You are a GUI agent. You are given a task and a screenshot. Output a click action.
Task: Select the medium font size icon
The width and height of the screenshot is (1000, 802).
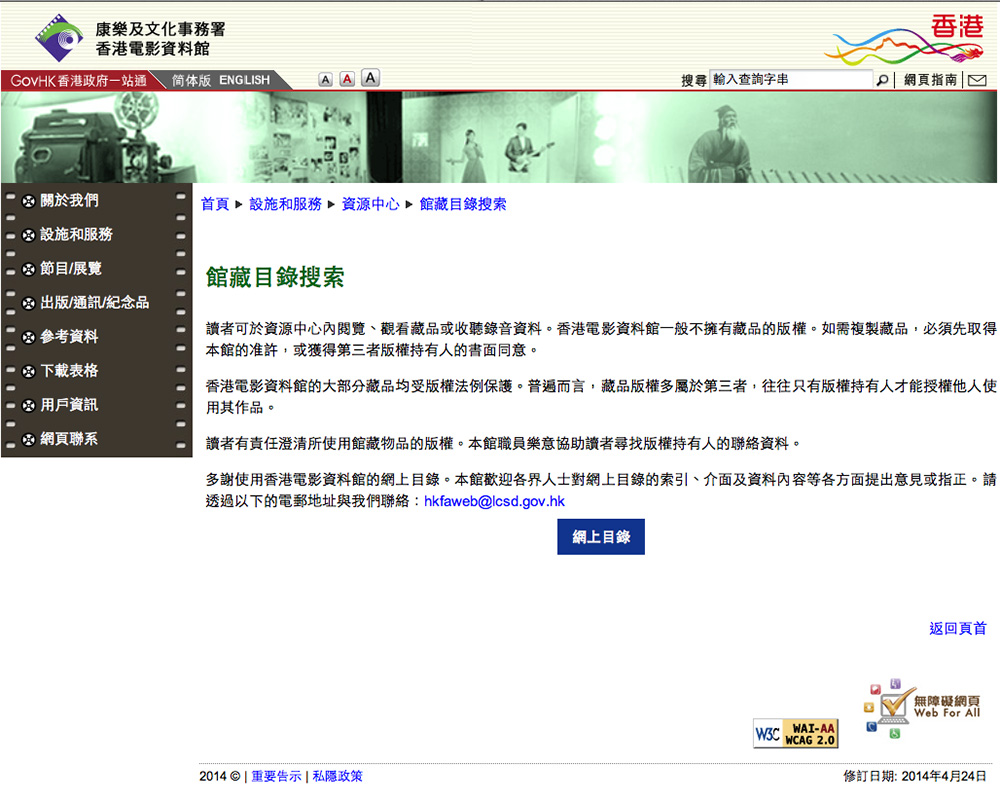tap(347, 79)
